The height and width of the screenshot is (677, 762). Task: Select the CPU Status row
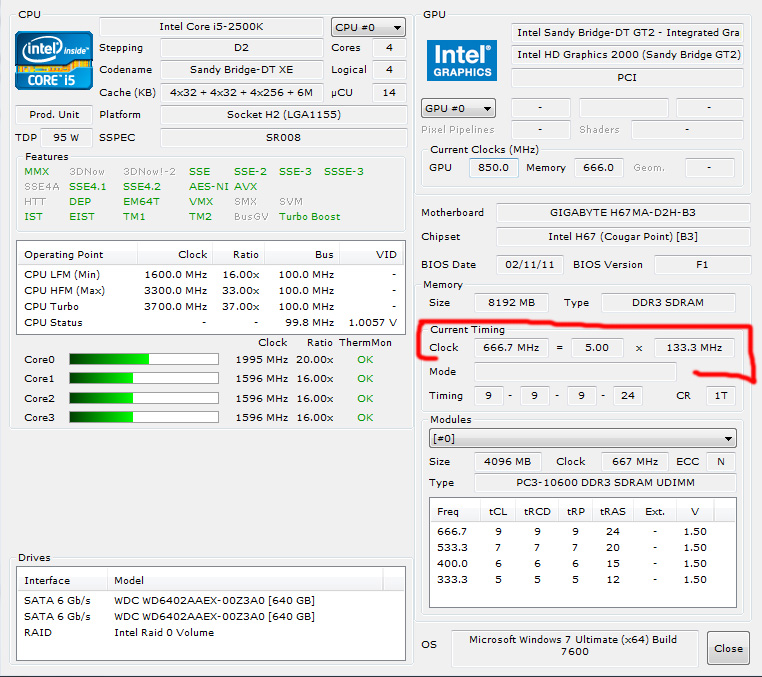coord(210,323)
